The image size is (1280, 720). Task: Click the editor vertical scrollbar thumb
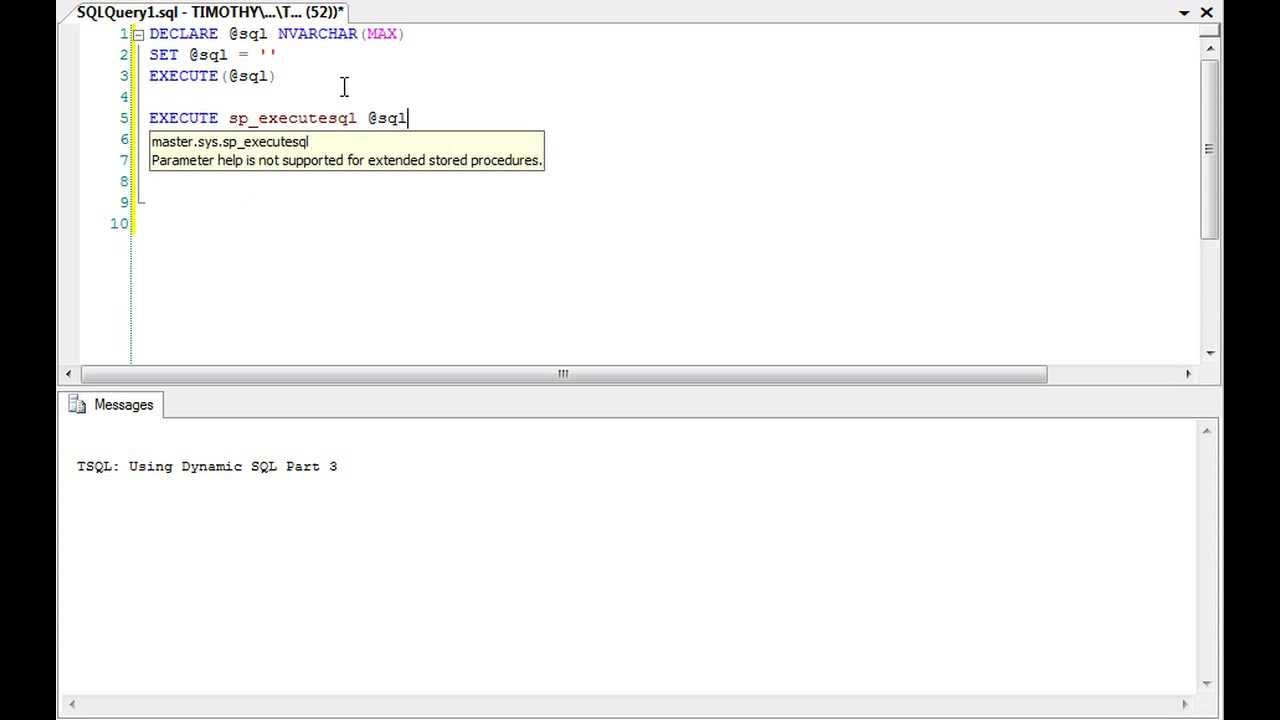point(1210,148)
